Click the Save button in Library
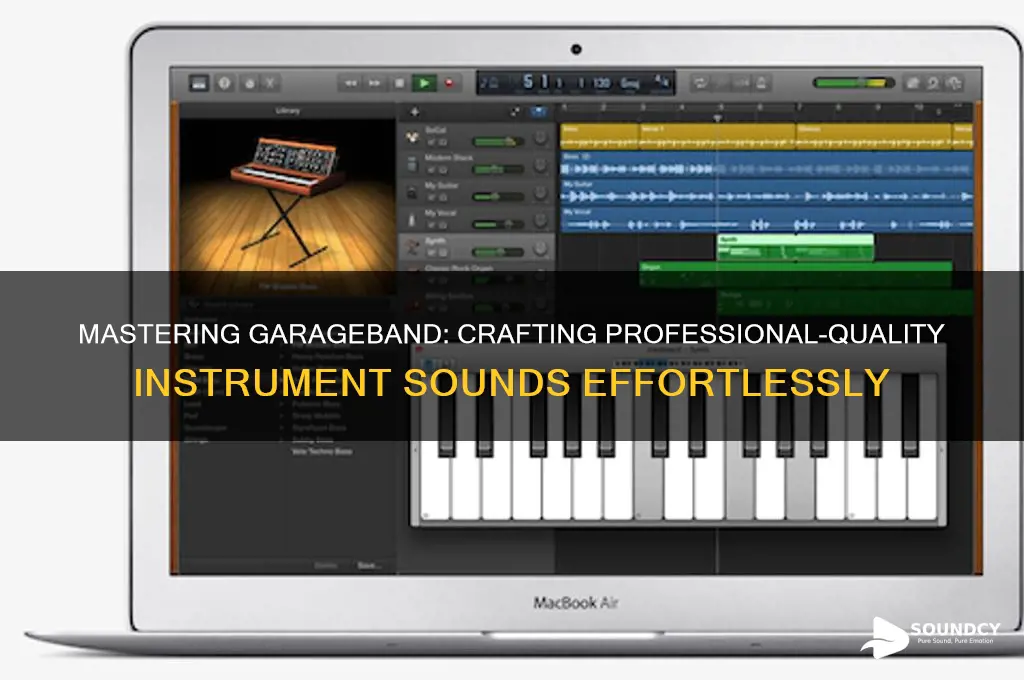 pos(369,565)
